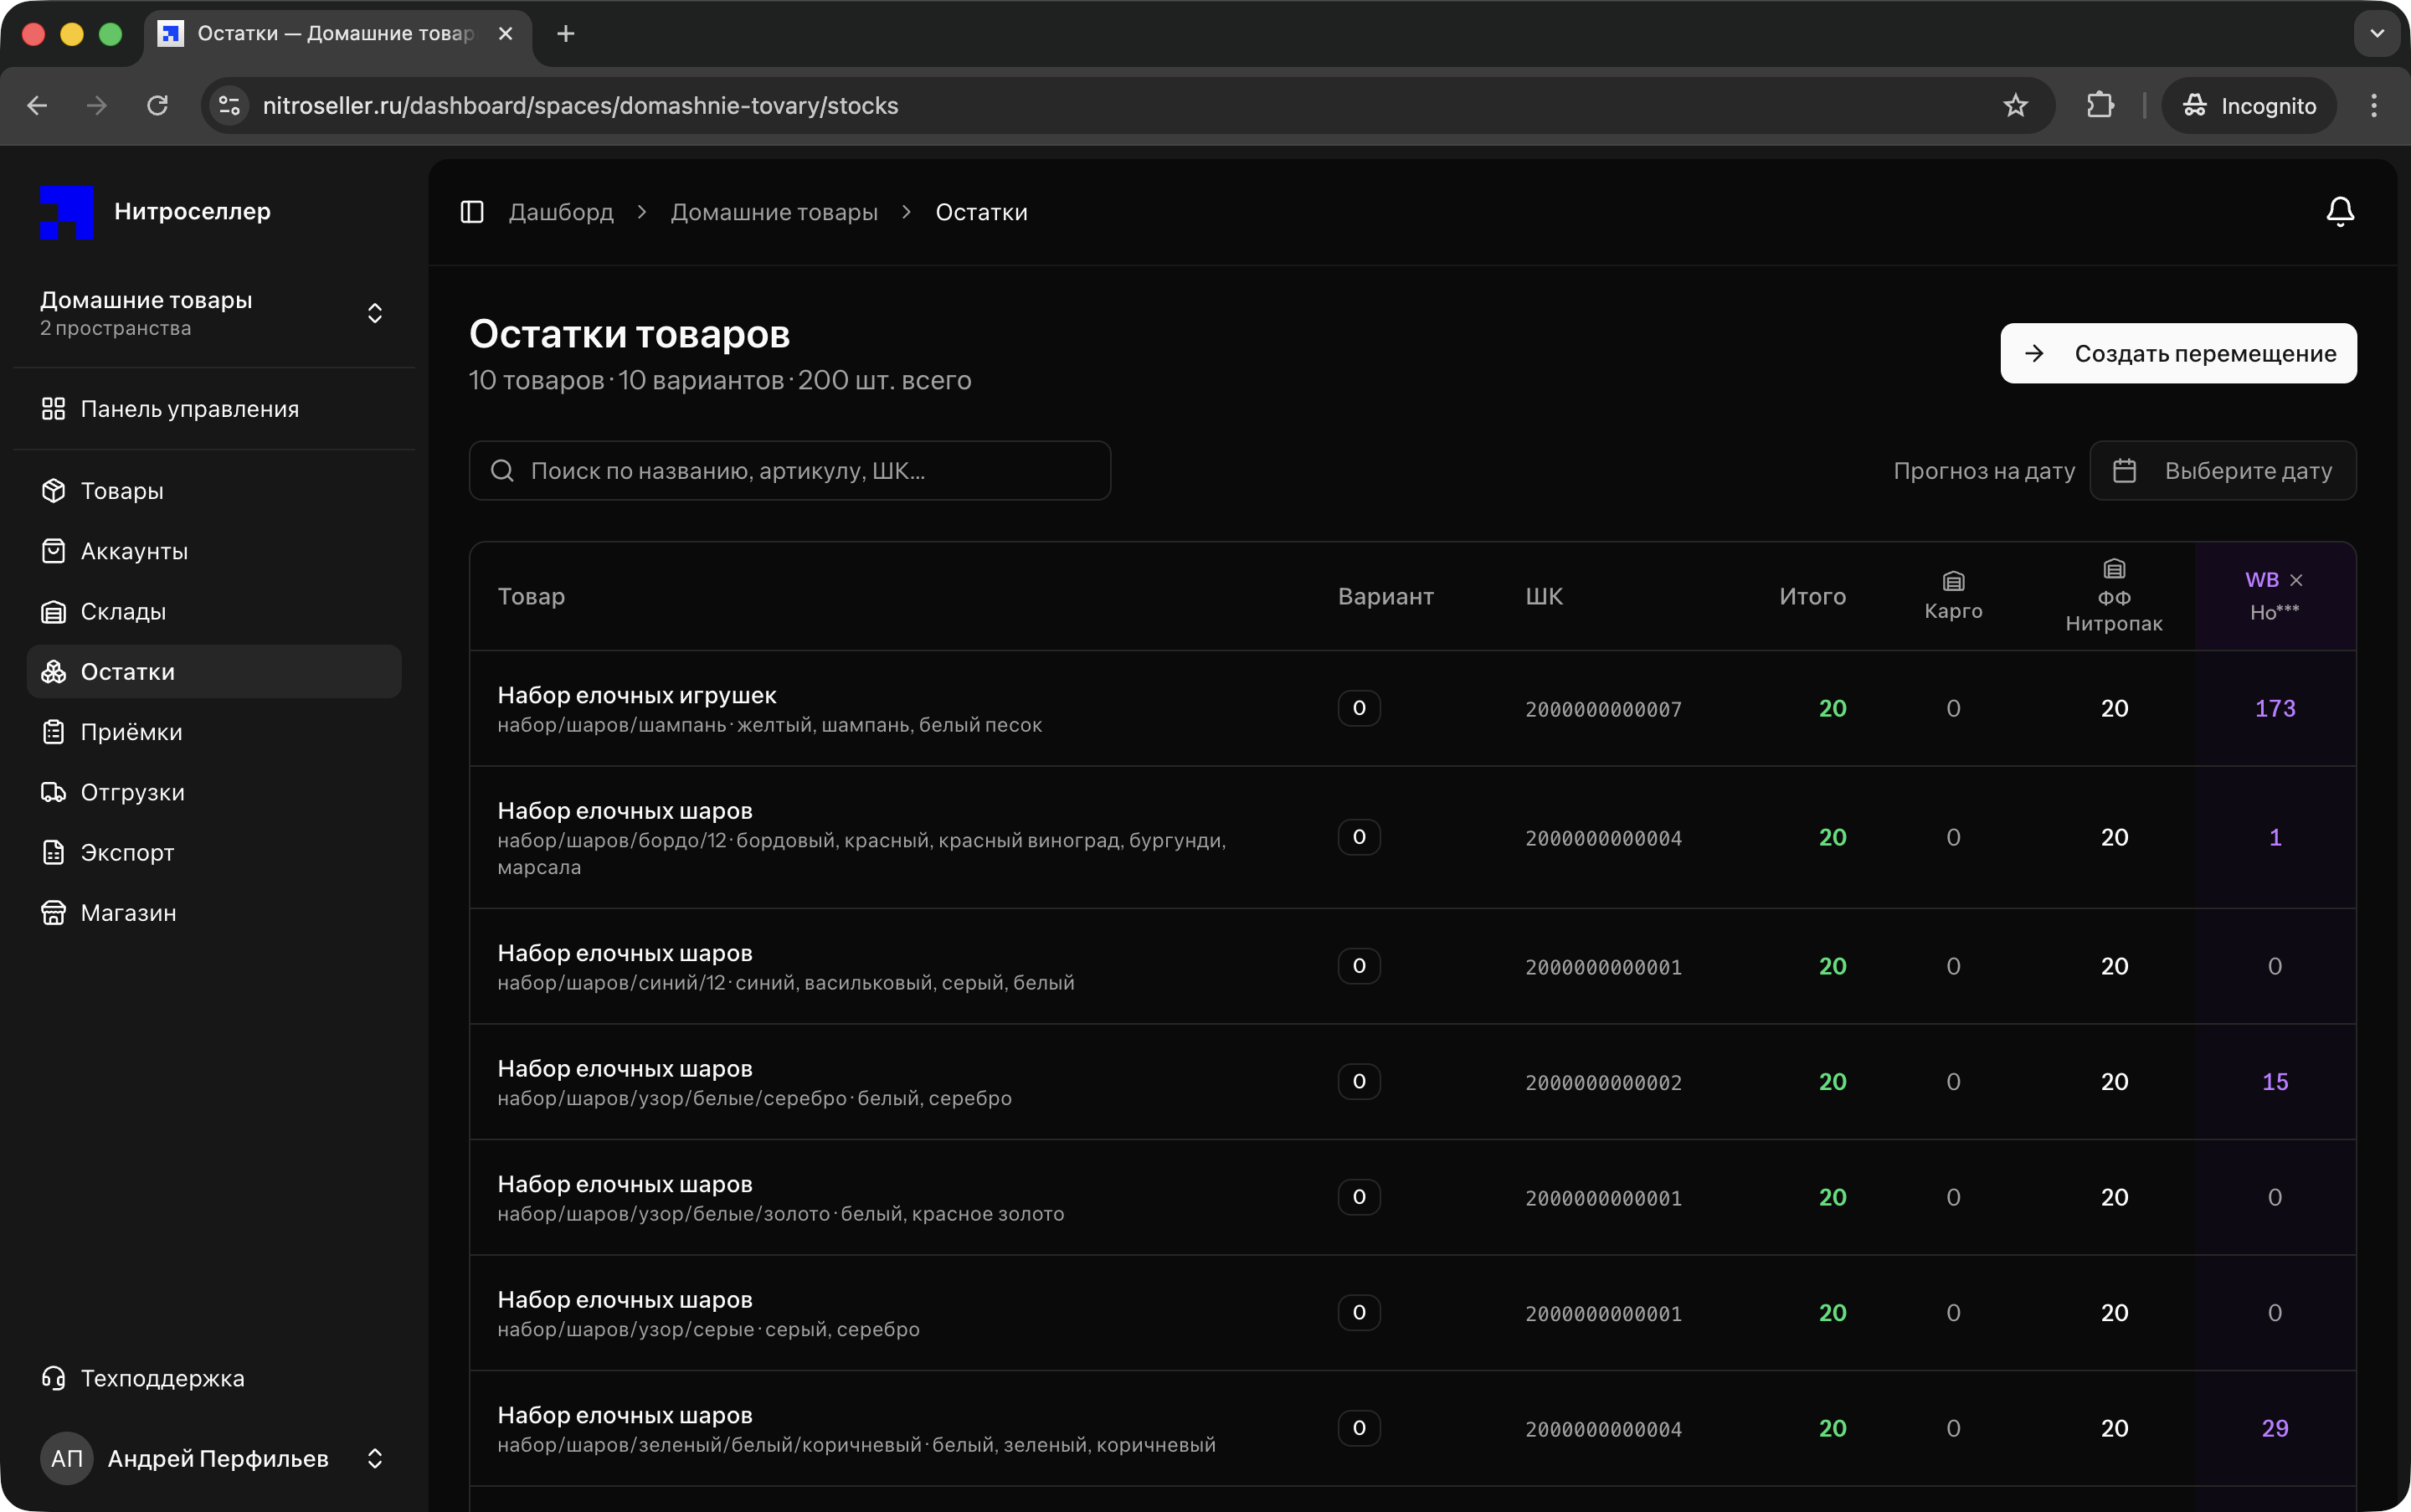
Task: Open browser extensions puzzle icon
Action: (2100, 106)
